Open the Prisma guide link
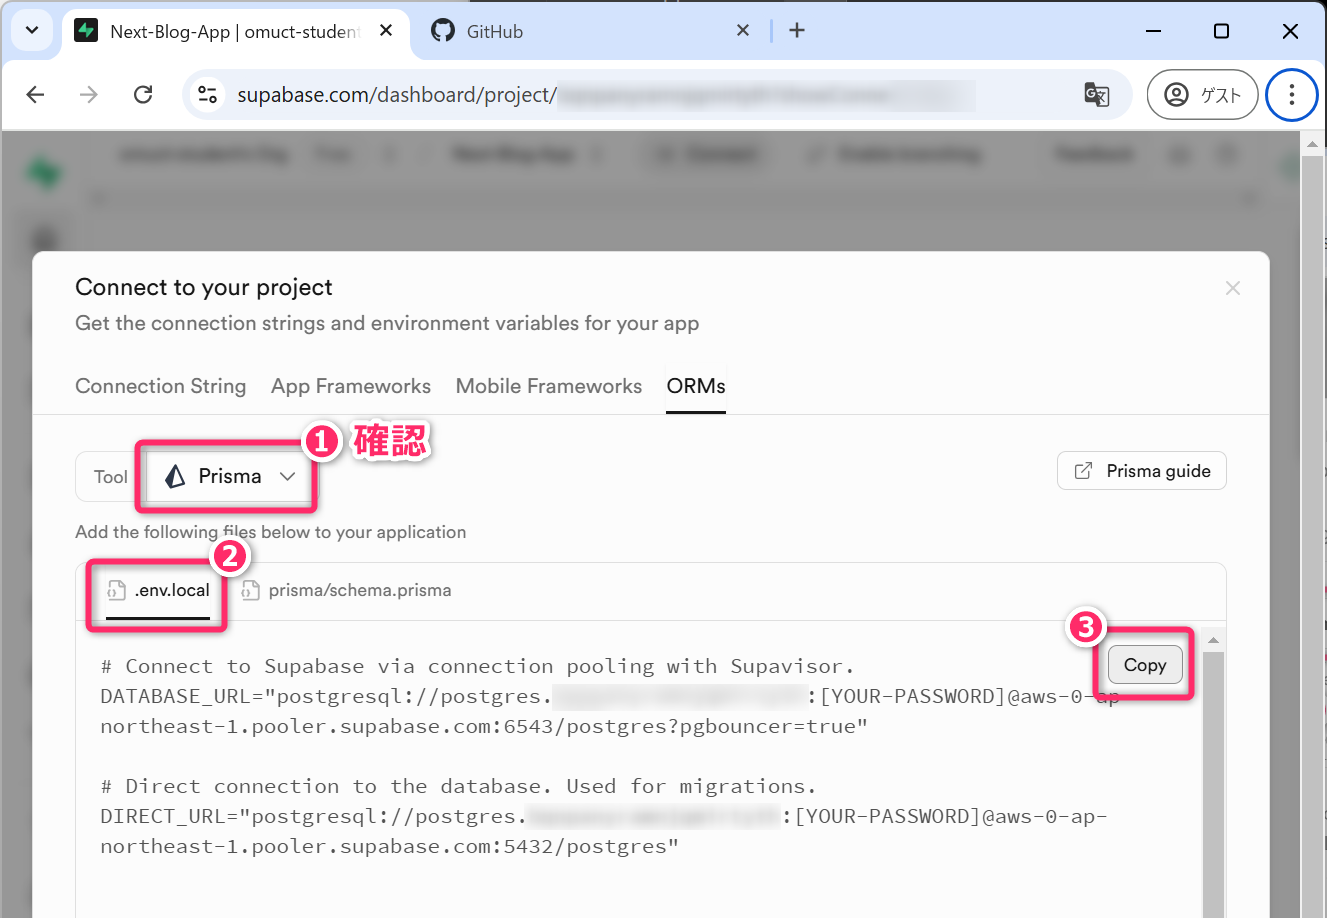Image resolution: width=1327 pixels, height=918 pixels. click(x=1141, y=471)
